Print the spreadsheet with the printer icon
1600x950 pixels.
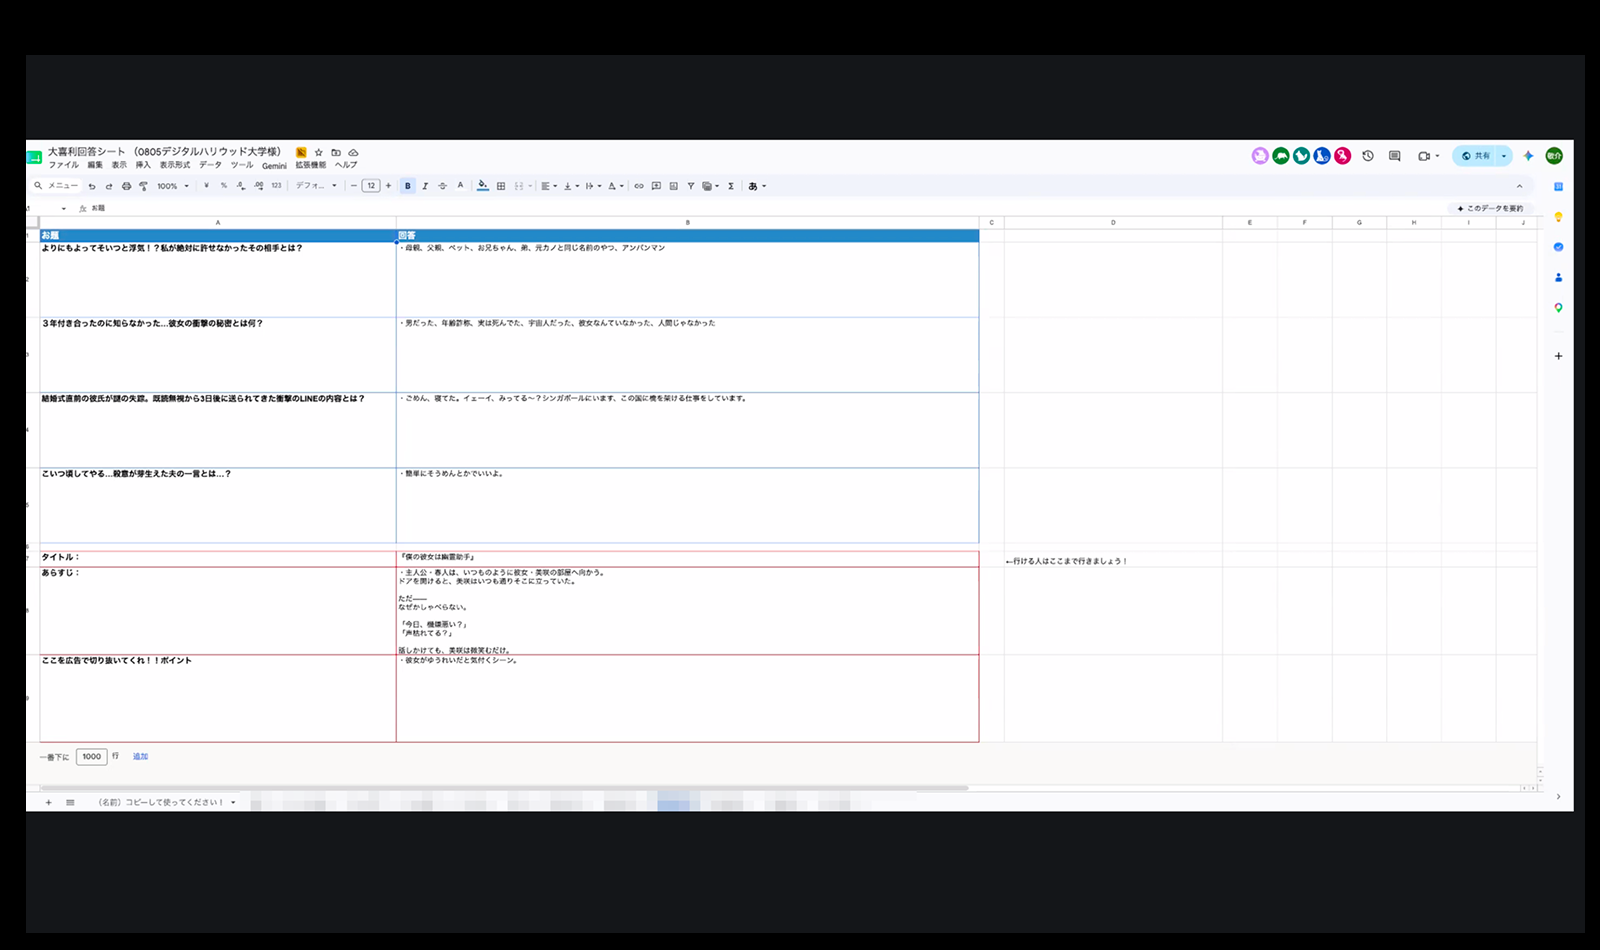tap(126, 186)
